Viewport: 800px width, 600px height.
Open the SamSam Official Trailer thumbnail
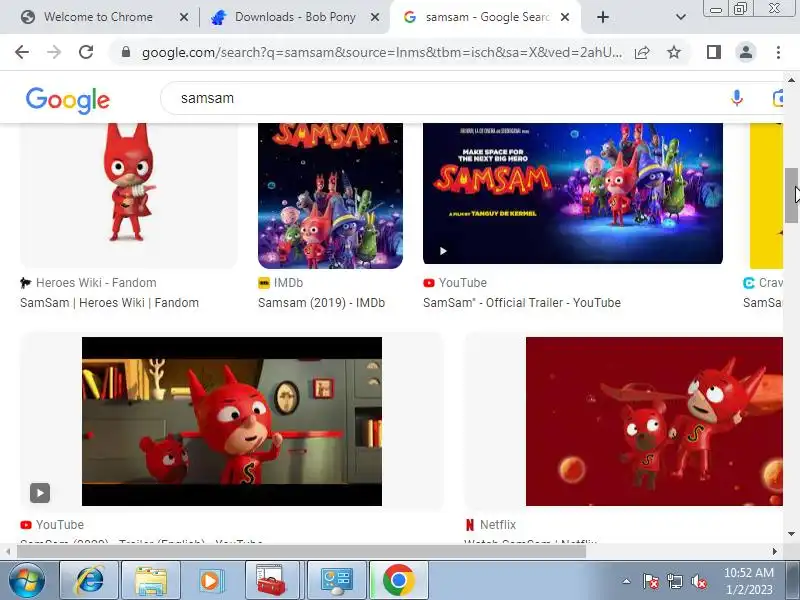click(572, 193)
